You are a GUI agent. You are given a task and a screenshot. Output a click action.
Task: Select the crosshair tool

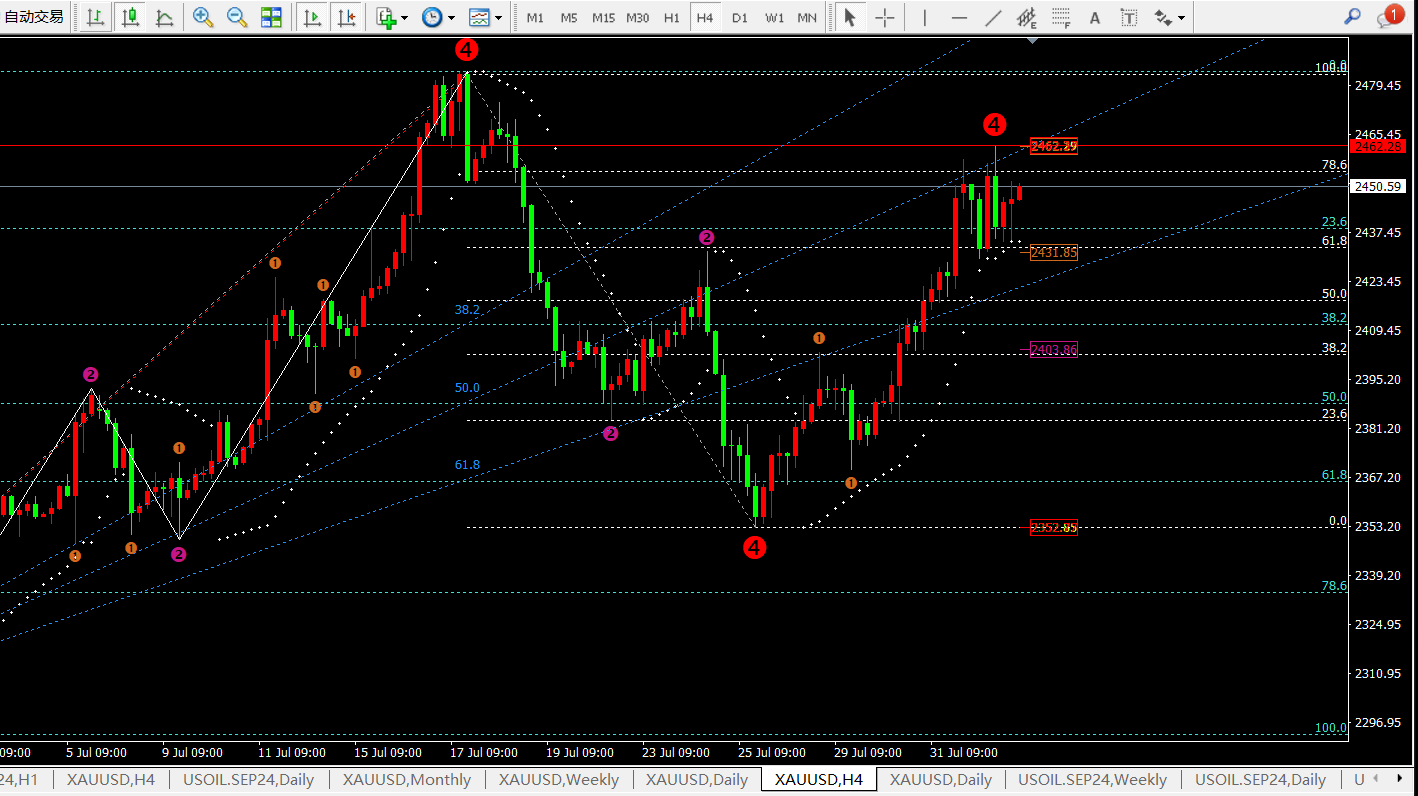(885, 17)
